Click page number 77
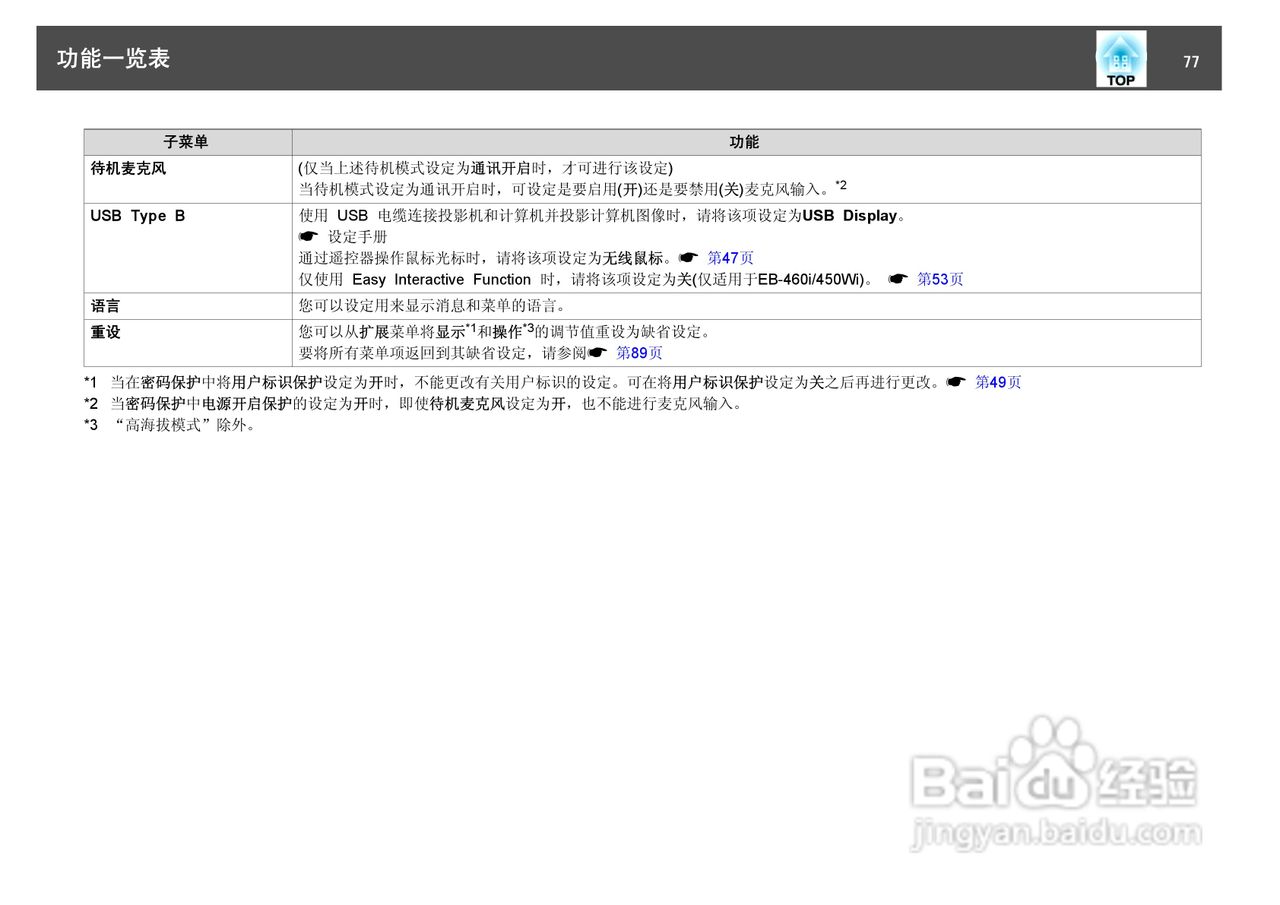Screen dimensions: 1280x905 1191,61
